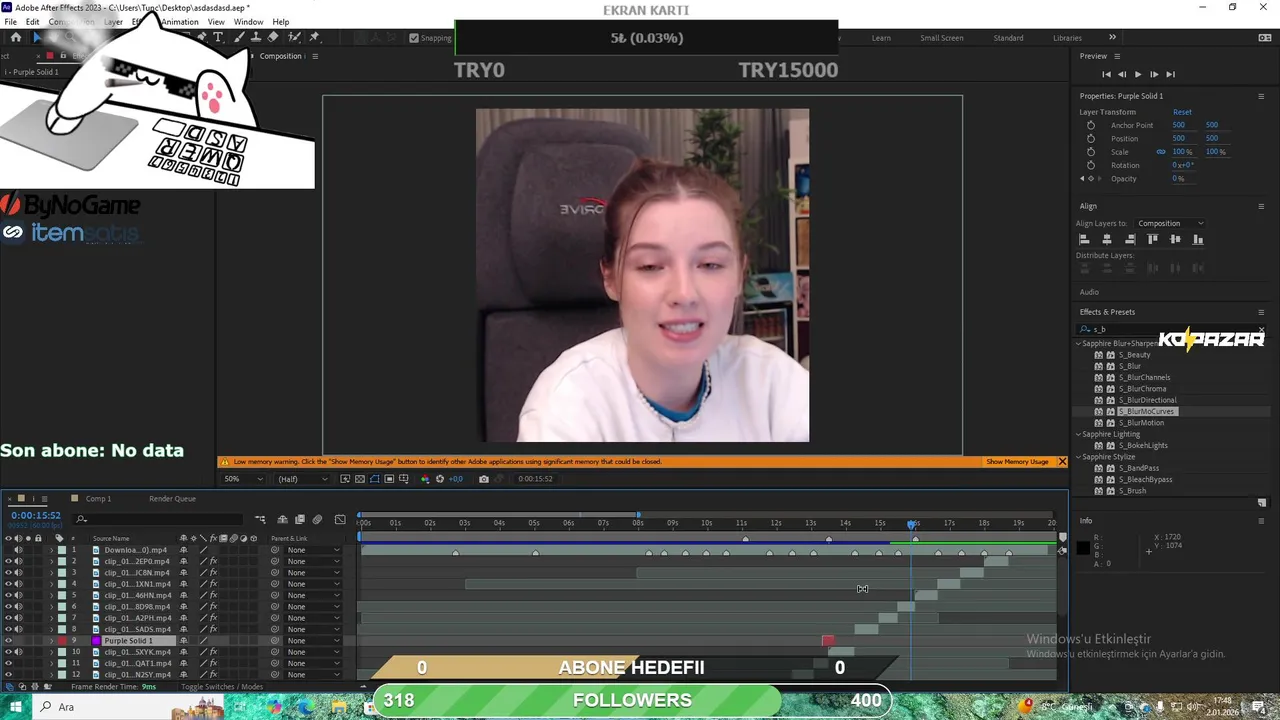Toggle Anchor Point stopwatch
This screenshot has width=1280, height=720.
pos(1091,125)
